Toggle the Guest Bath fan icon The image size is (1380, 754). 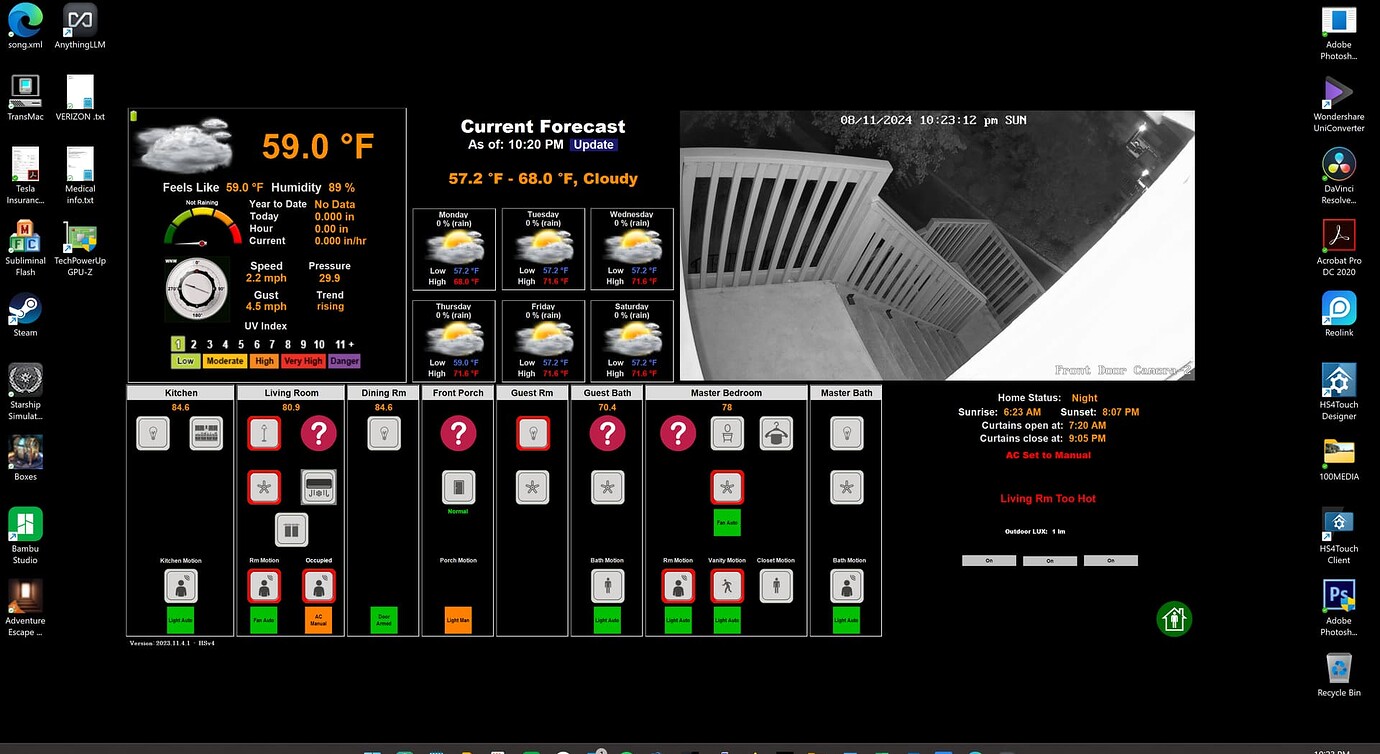pyautogui.click(x=607, y=487)
